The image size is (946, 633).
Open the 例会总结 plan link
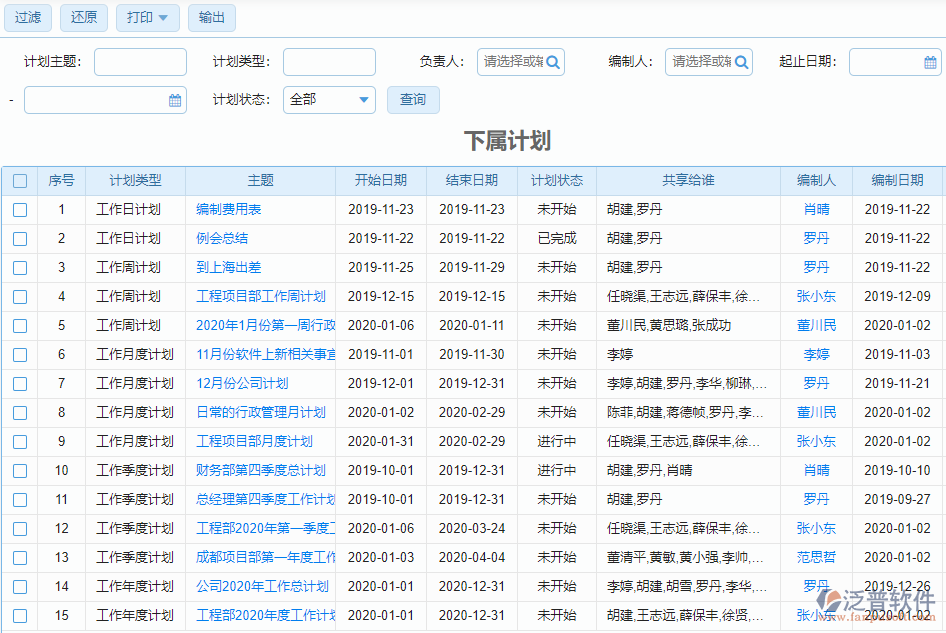[x=221, y=238]
